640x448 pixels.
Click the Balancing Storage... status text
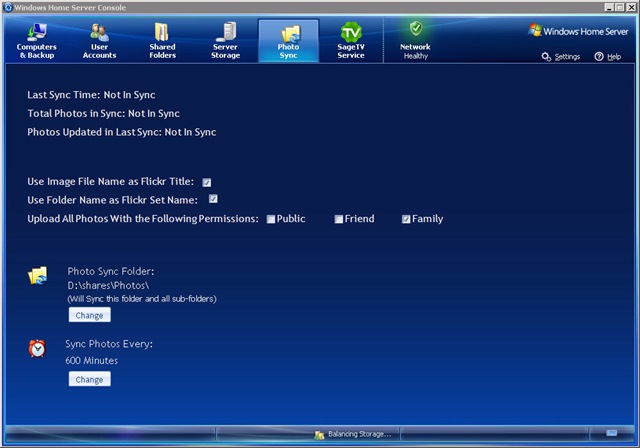click(x=360, y=434)
